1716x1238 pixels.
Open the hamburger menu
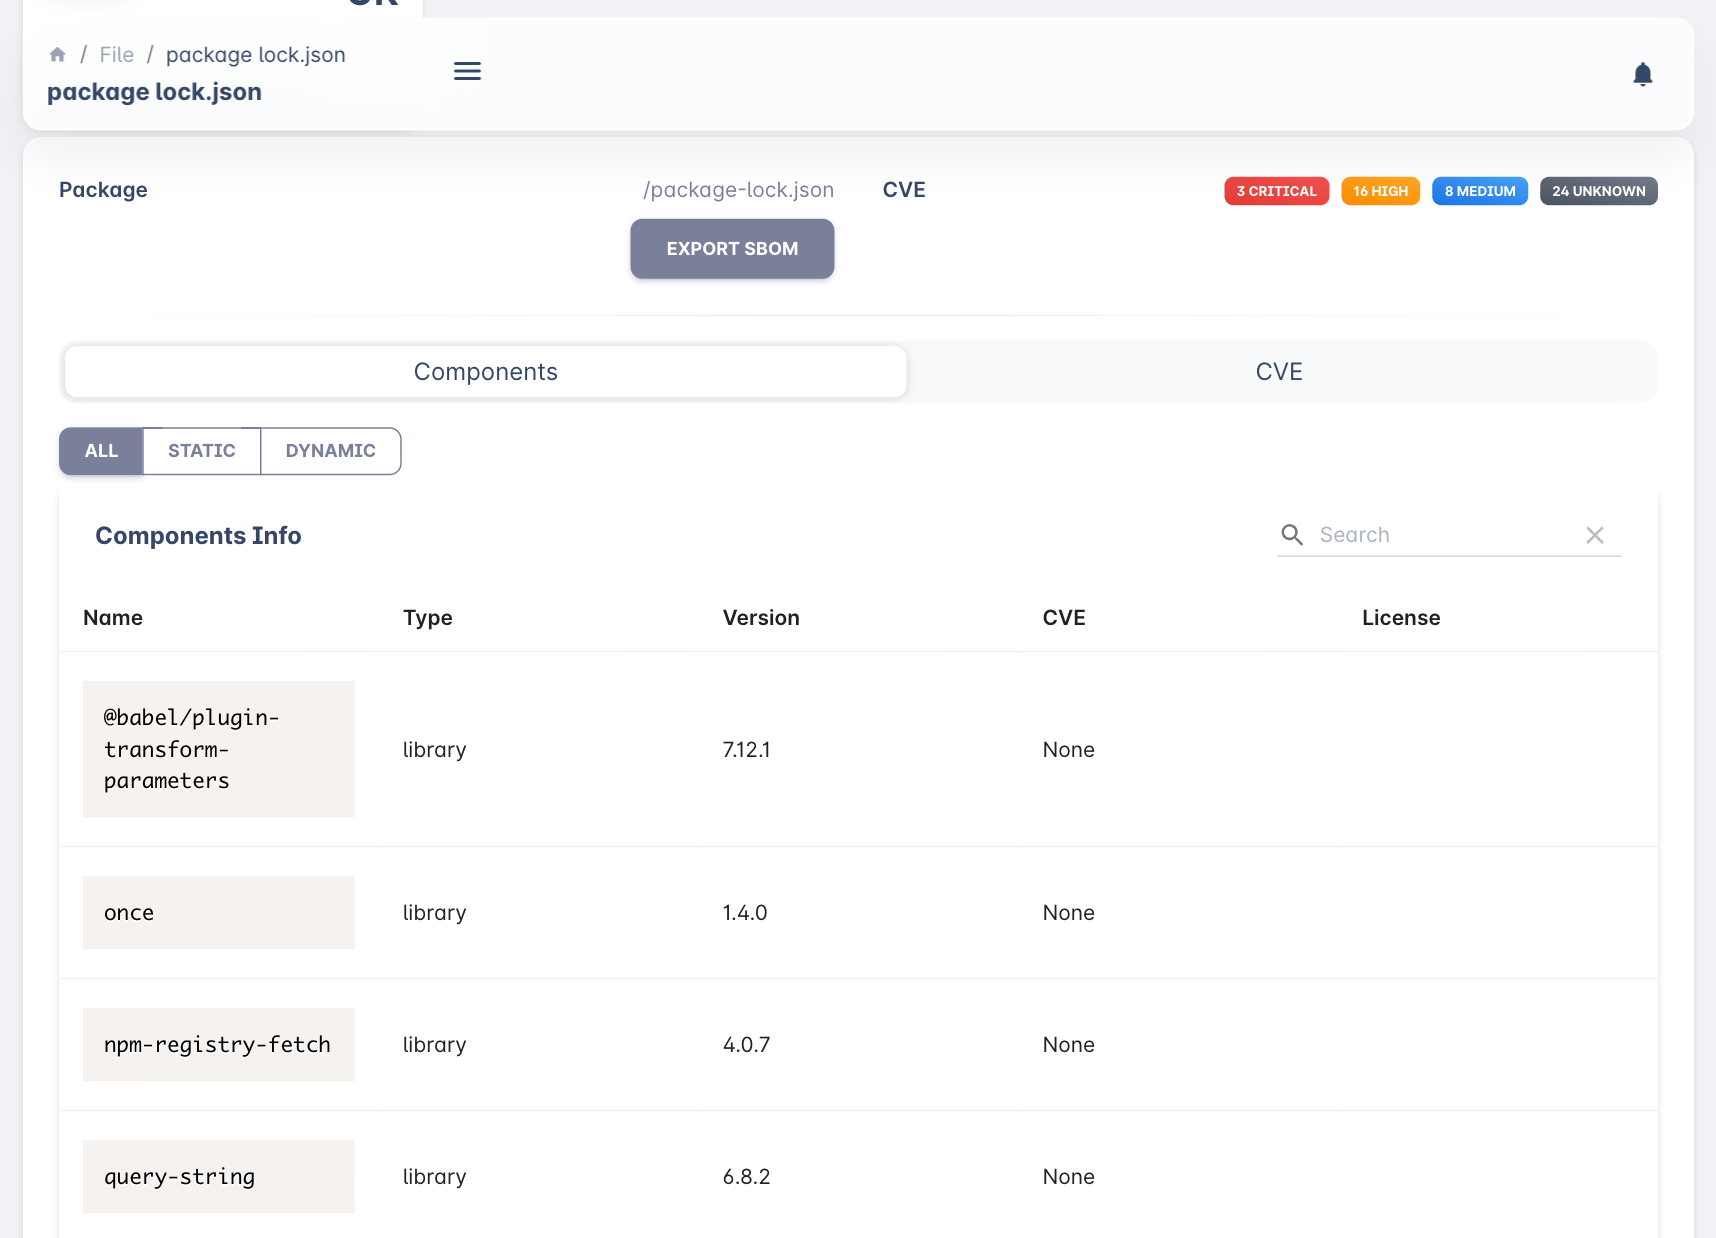(x=467, y=71)
